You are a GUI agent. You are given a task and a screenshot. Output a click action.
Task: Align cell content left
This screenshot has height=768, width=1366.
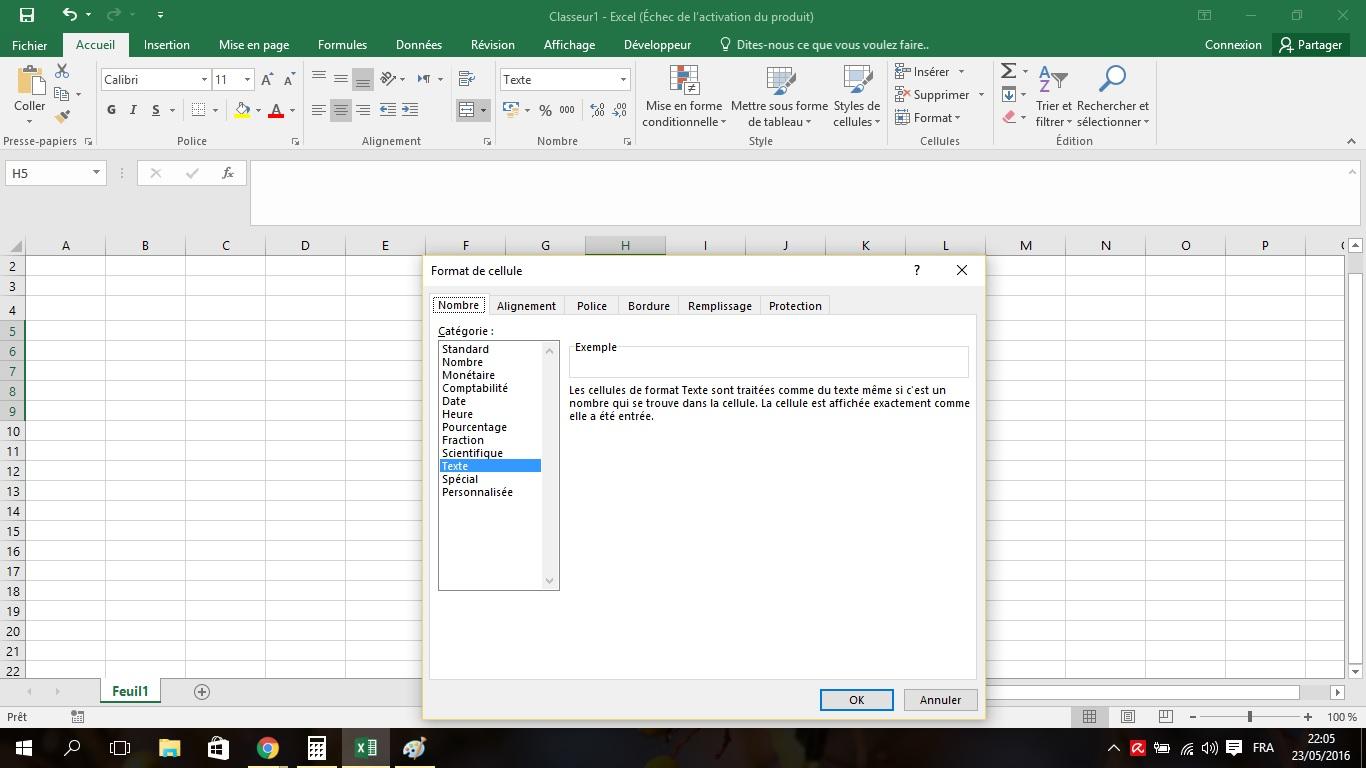tap(319, 110)
